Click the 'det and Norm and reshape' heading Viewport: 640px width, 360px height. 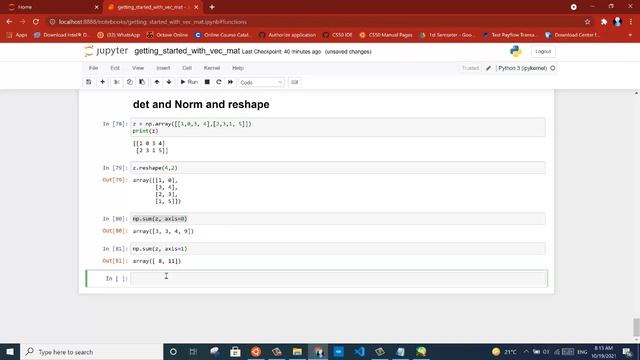pyautogui.click(x=201, y=104)
